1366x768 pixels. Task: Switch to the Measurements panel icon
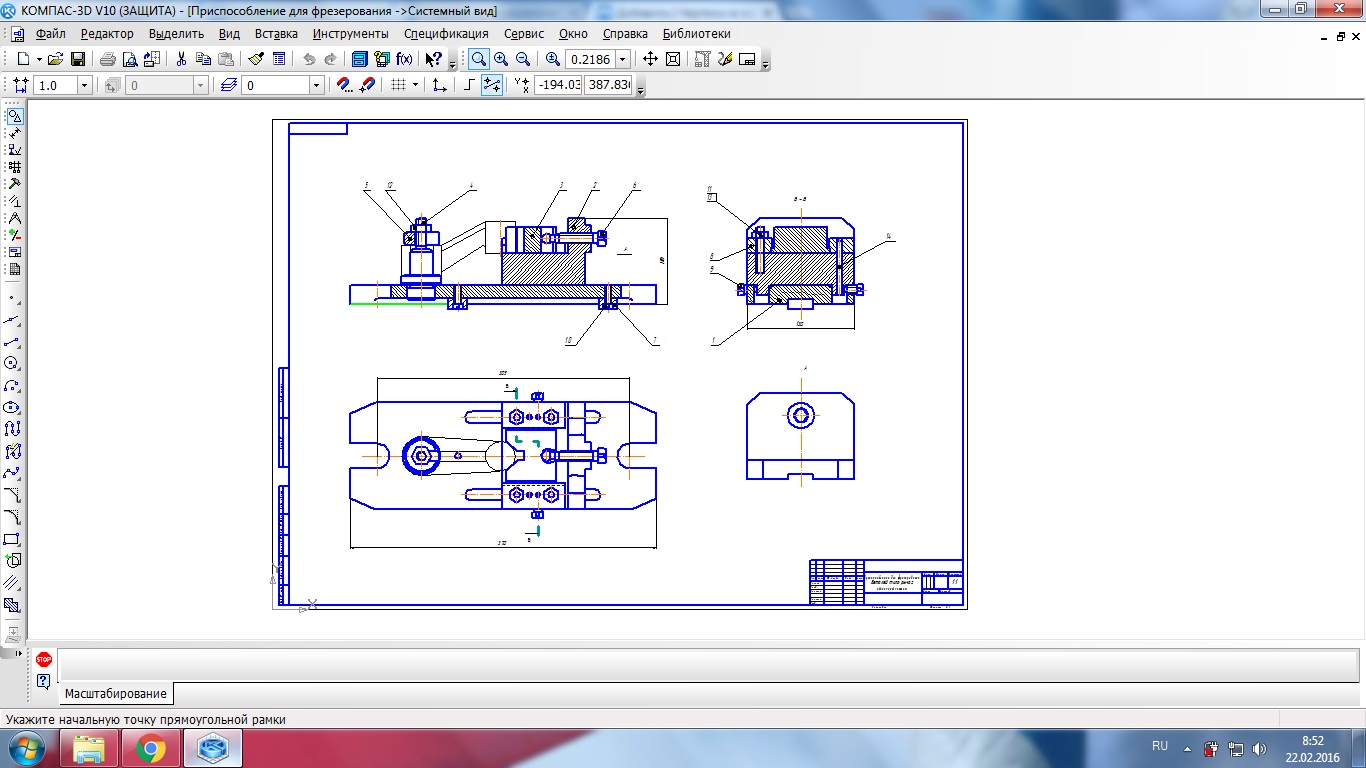[14, 218]
